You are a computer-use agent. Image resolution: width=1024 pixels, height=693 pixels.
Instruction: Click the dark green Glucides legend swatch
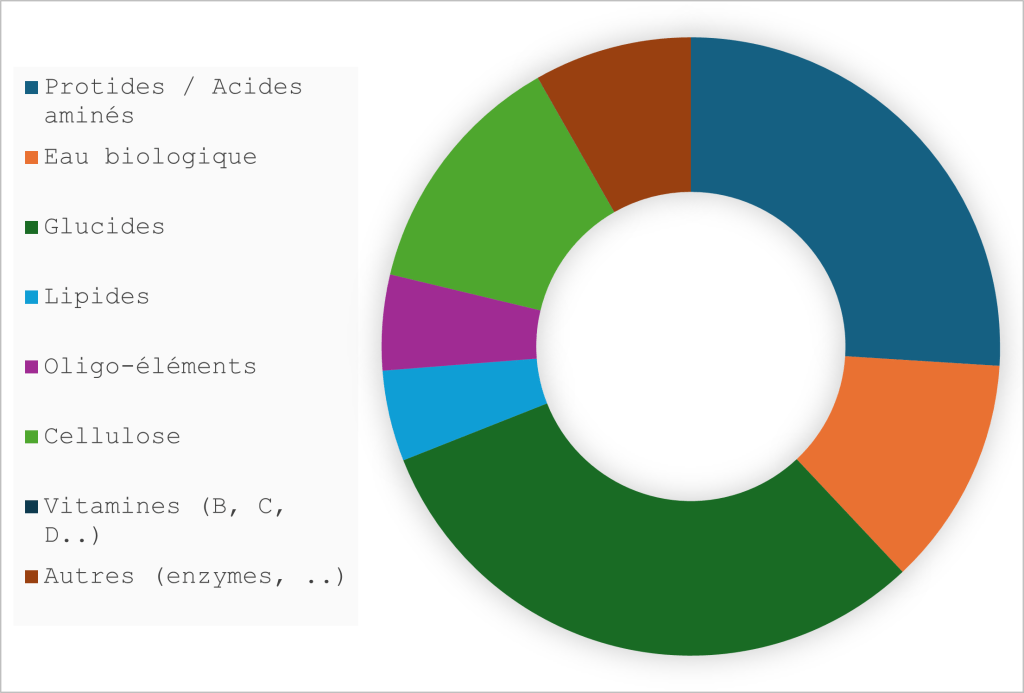click(33, 228)
